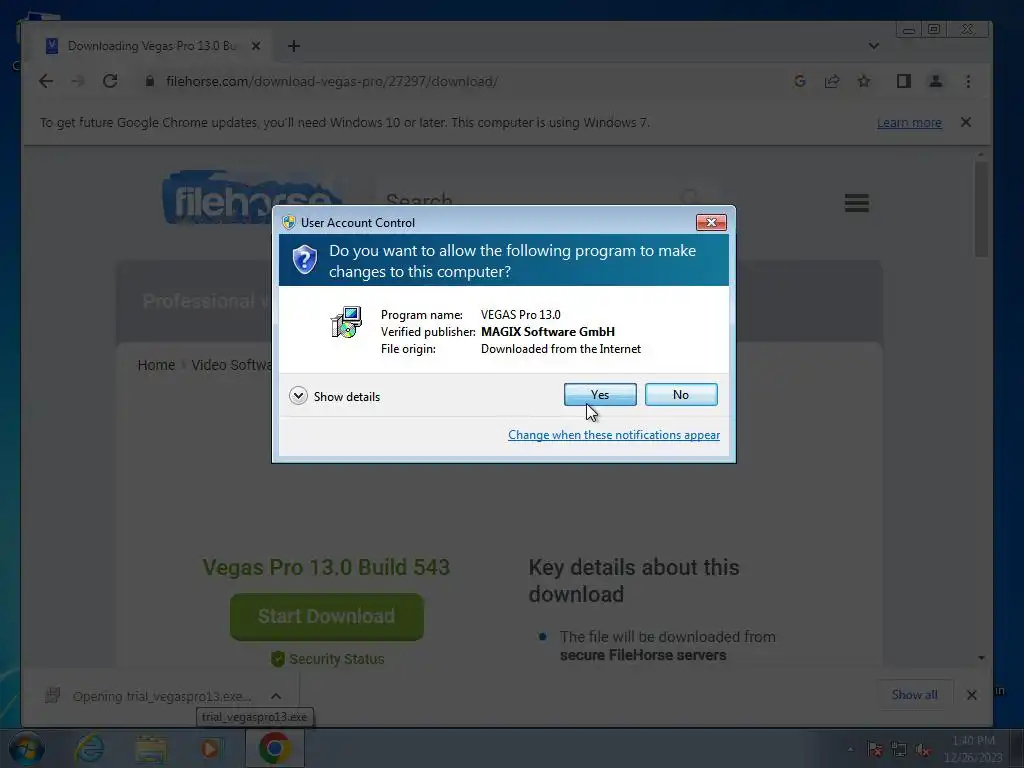Close the downloads bar
Viewport: 1024px width, 768px height.
[971, 695]
